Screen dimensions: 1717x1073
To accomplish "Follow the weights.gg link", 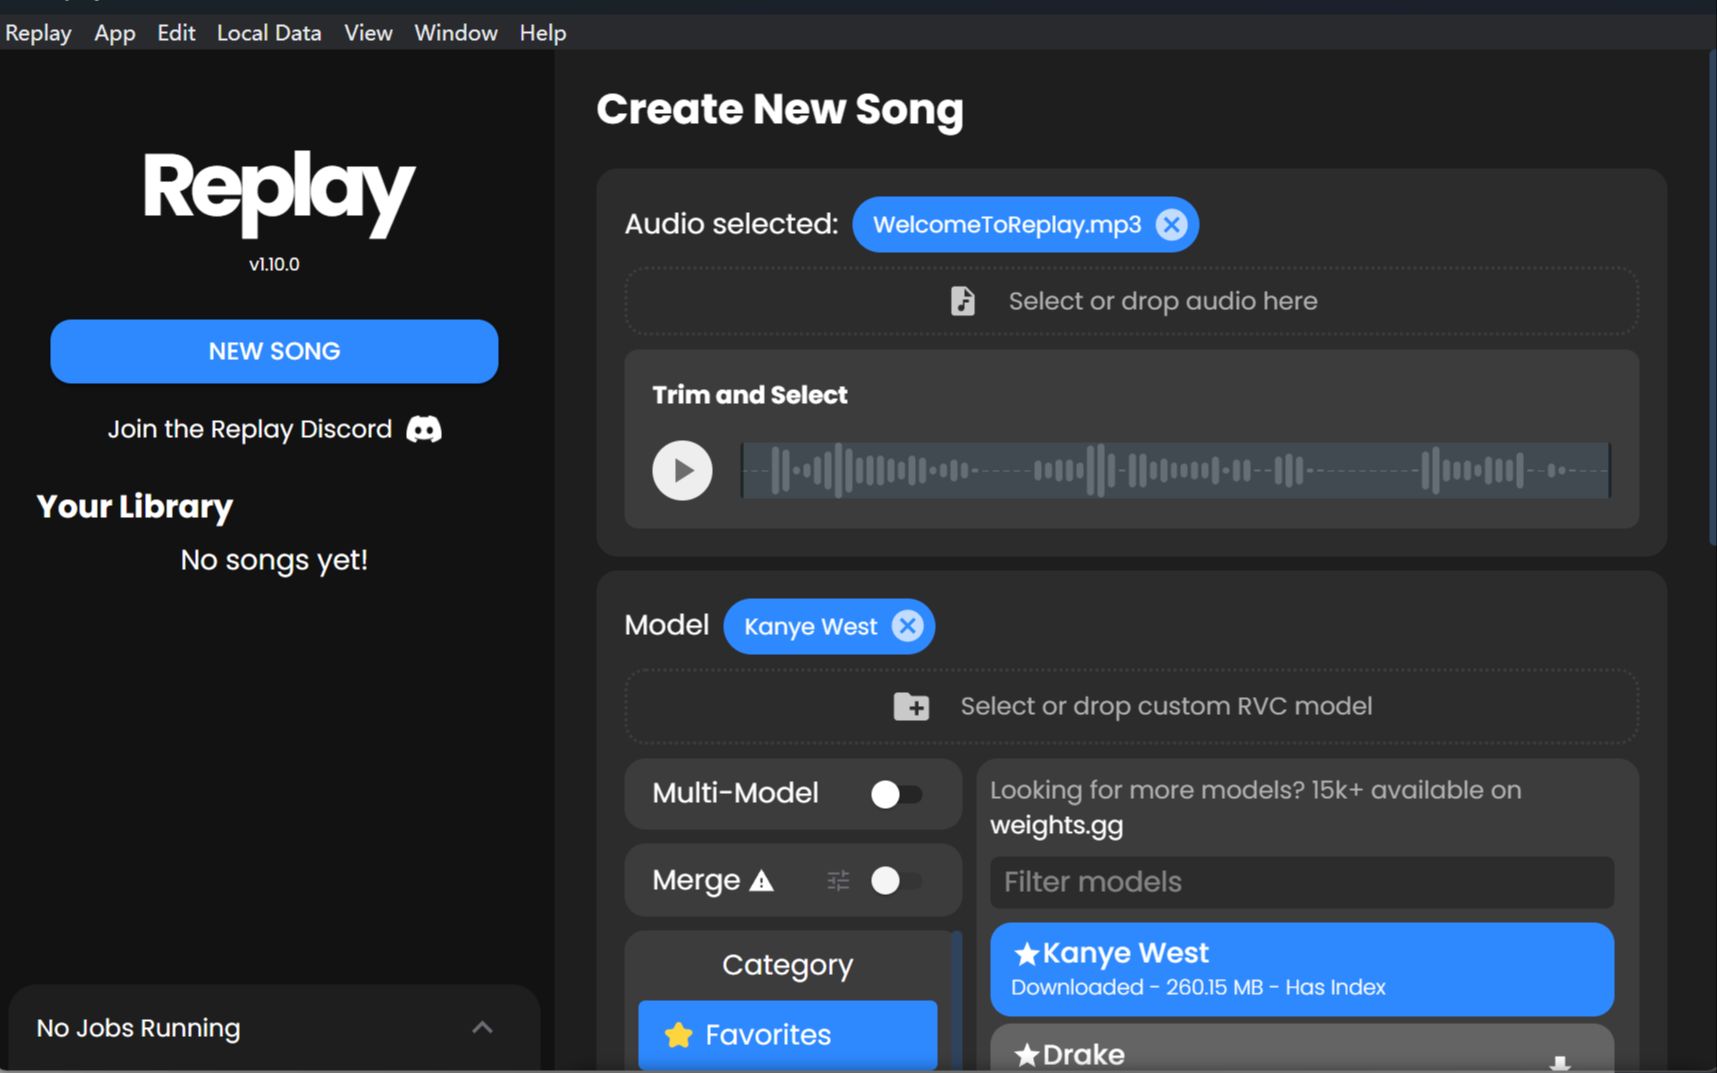I will pos(1056,826).
